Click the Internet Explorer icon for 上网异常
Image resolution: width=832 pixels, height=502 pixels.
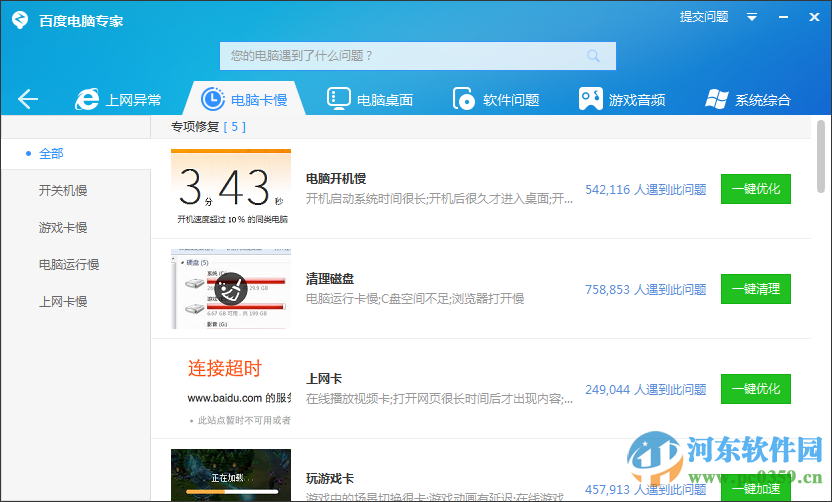click(87, 99)
